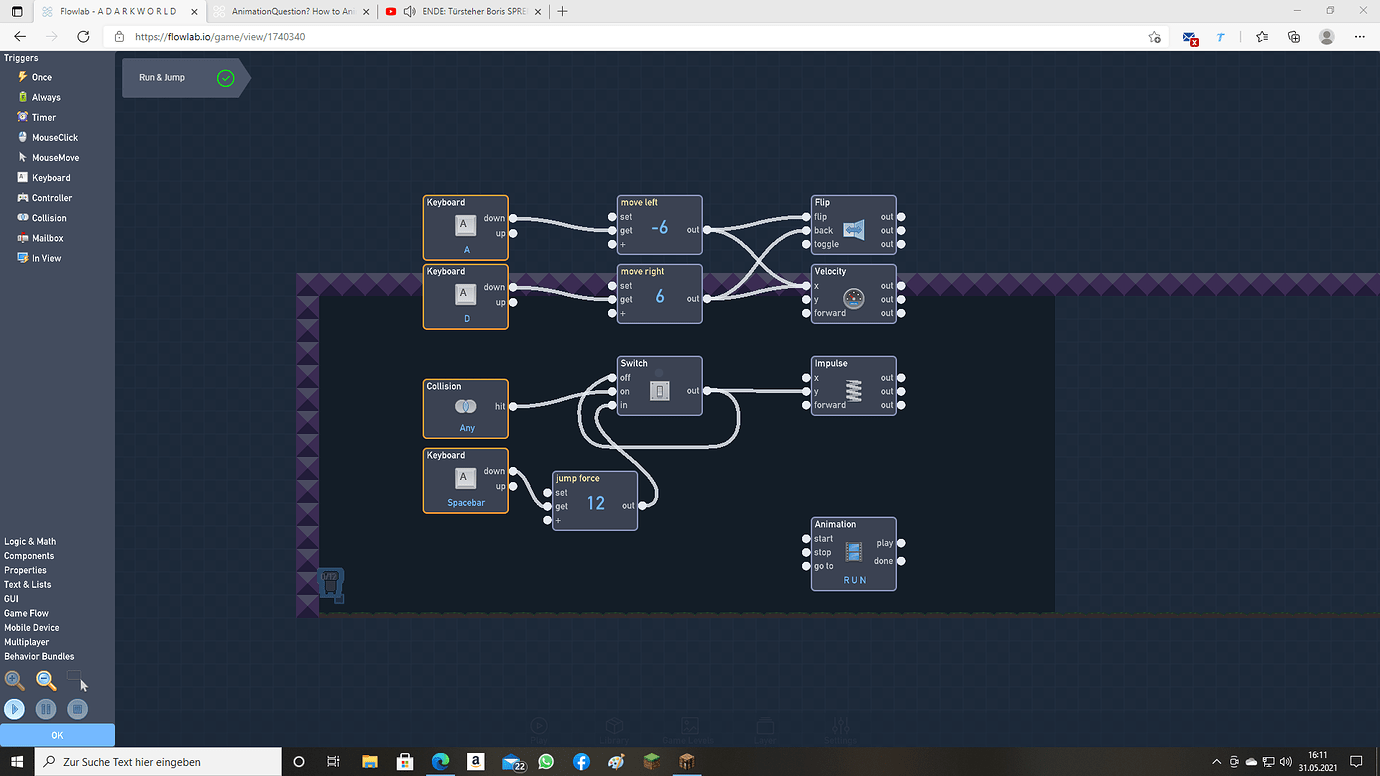Viewport: 1380px width, 776px height.
Task: Select the Once trigger icon
Action: tap(23, 77)
